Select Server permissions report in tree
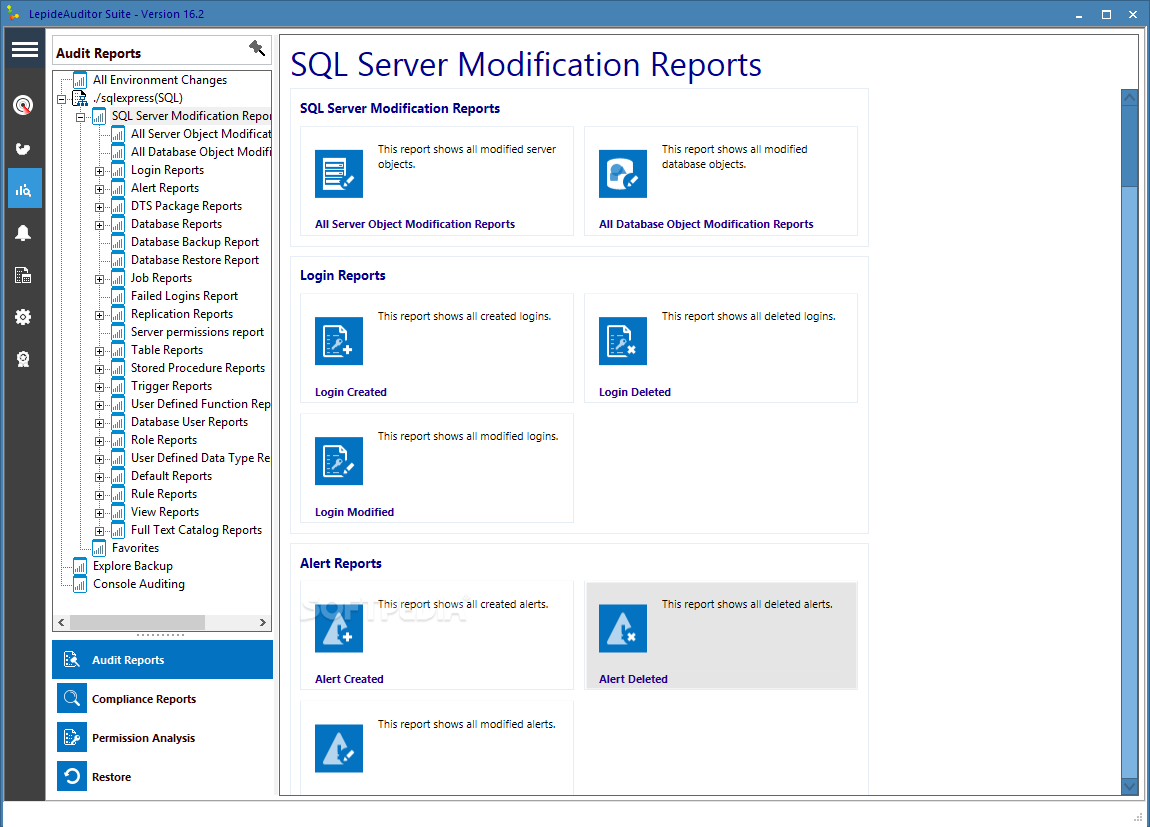This screenshot has width=1150, height=827. [197, 332]
